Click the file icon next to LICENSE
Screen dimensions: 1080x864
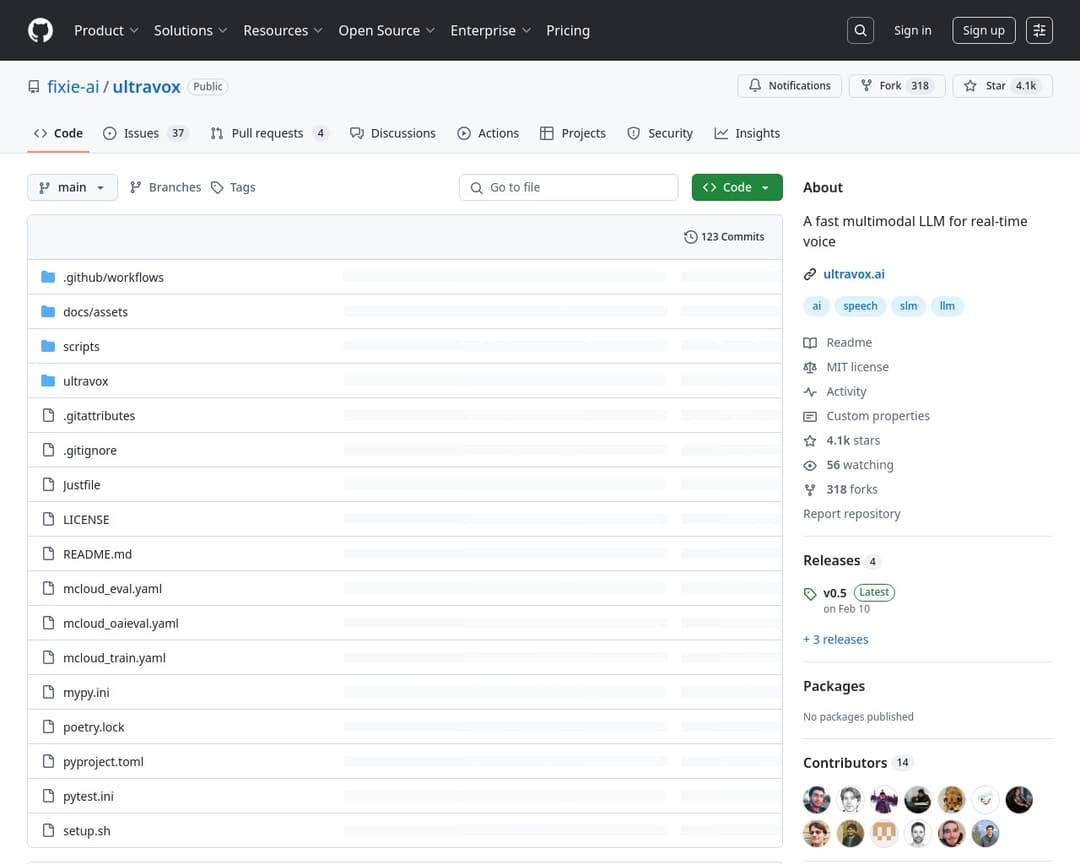tap(48, 519)
